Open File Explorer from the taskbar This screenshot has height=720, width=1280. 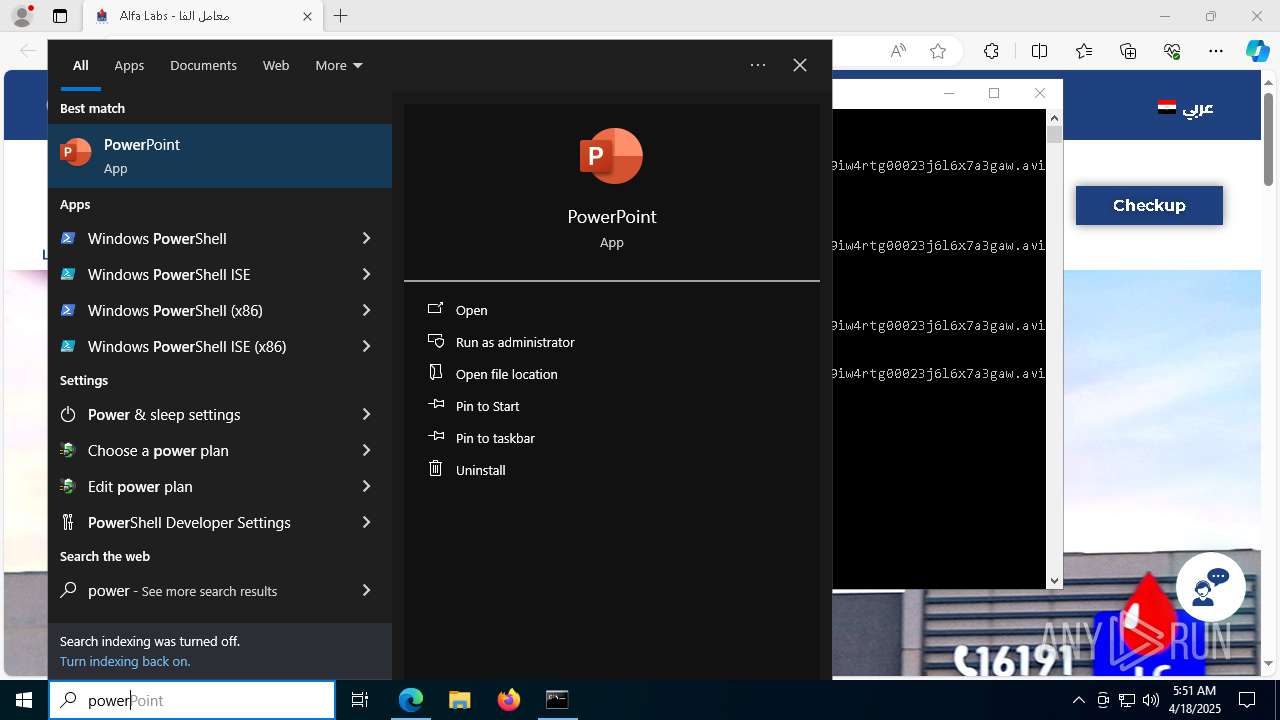[459, 700]
